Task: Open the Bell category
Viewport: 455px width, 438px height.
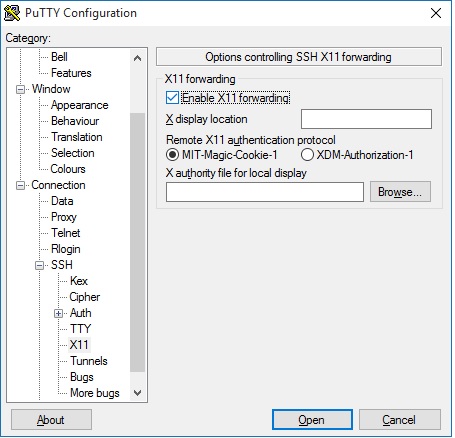Action: click(59, 57)
